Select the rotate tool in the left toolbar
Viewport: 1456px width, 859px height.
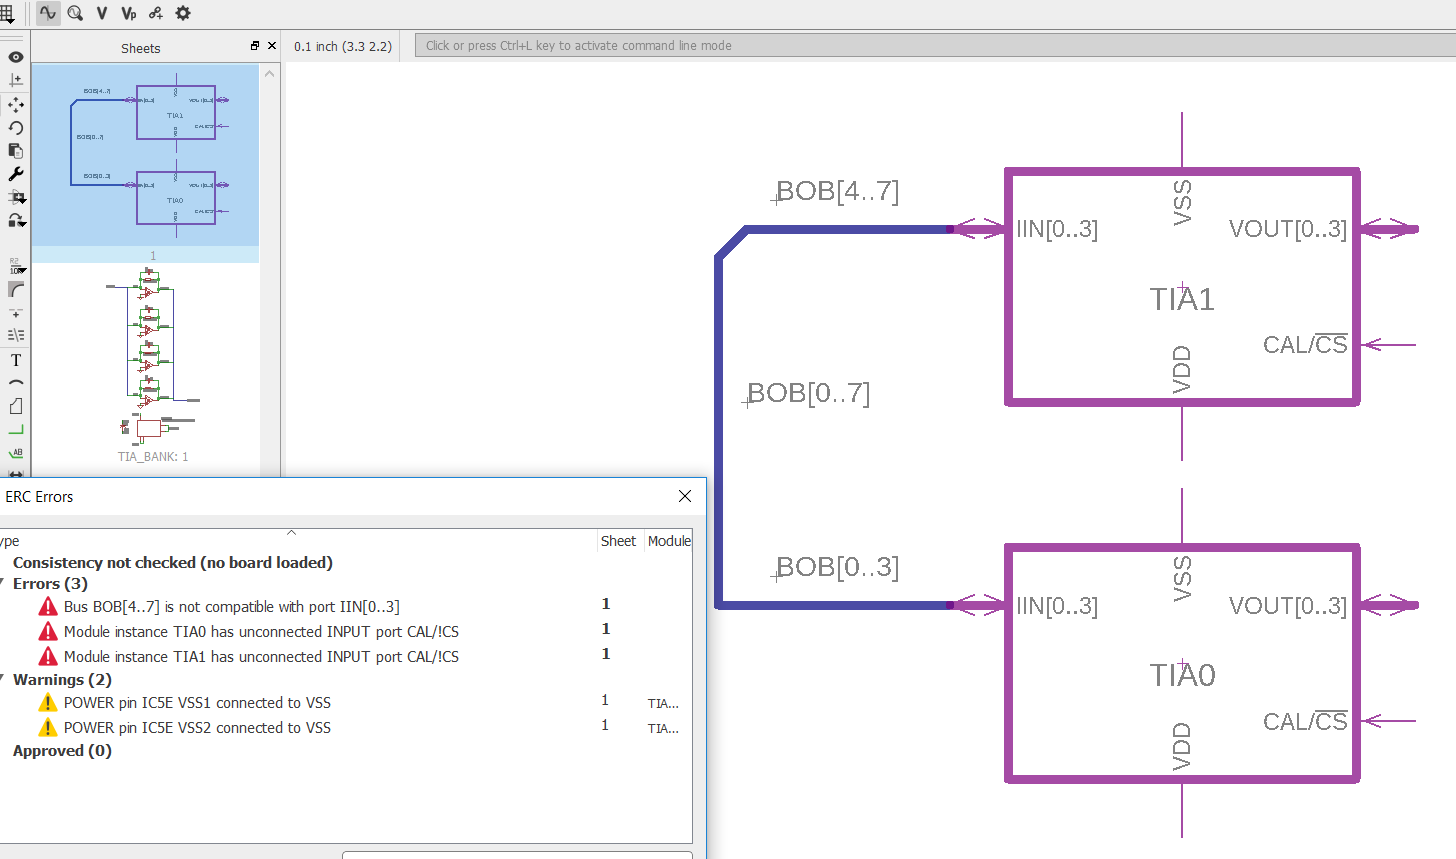click(x=15, y=128)
